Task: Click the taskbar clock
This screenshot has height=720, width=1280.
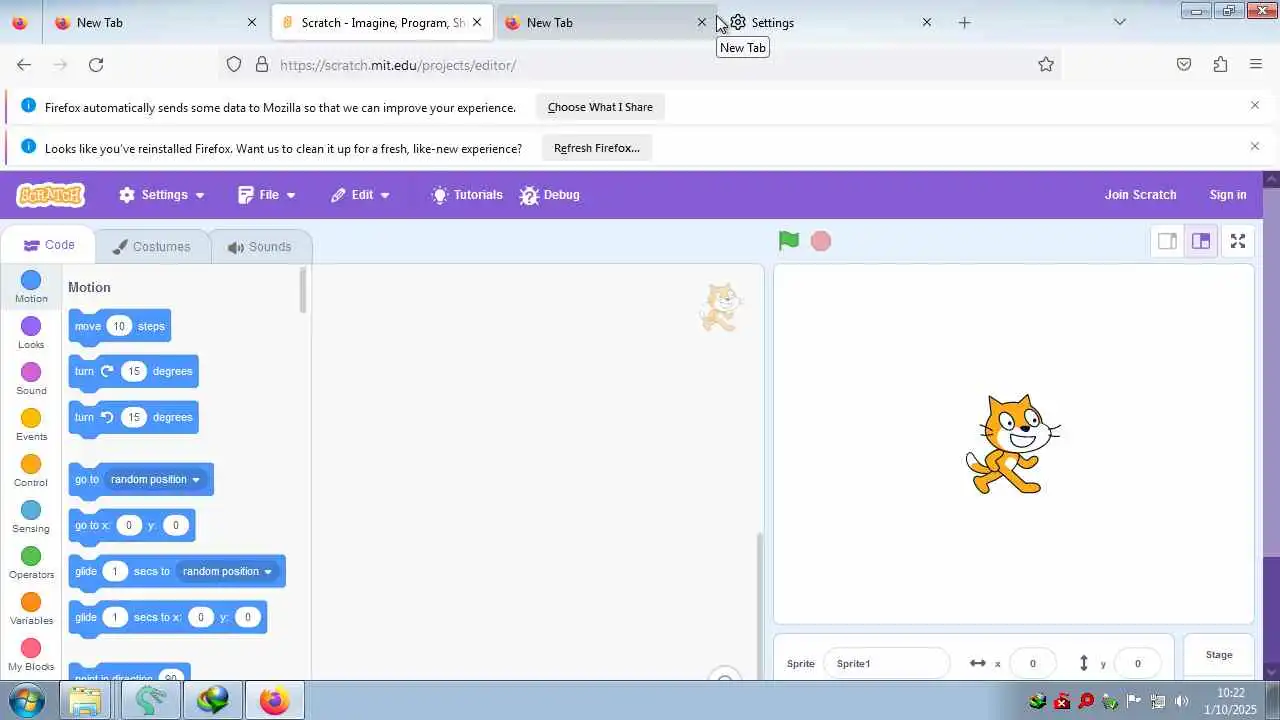Action: (1231, 701)
